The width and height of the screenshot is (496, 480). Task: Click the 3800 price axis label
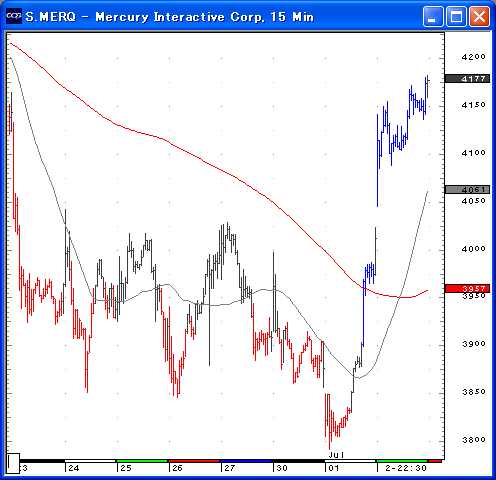[473, 440]
